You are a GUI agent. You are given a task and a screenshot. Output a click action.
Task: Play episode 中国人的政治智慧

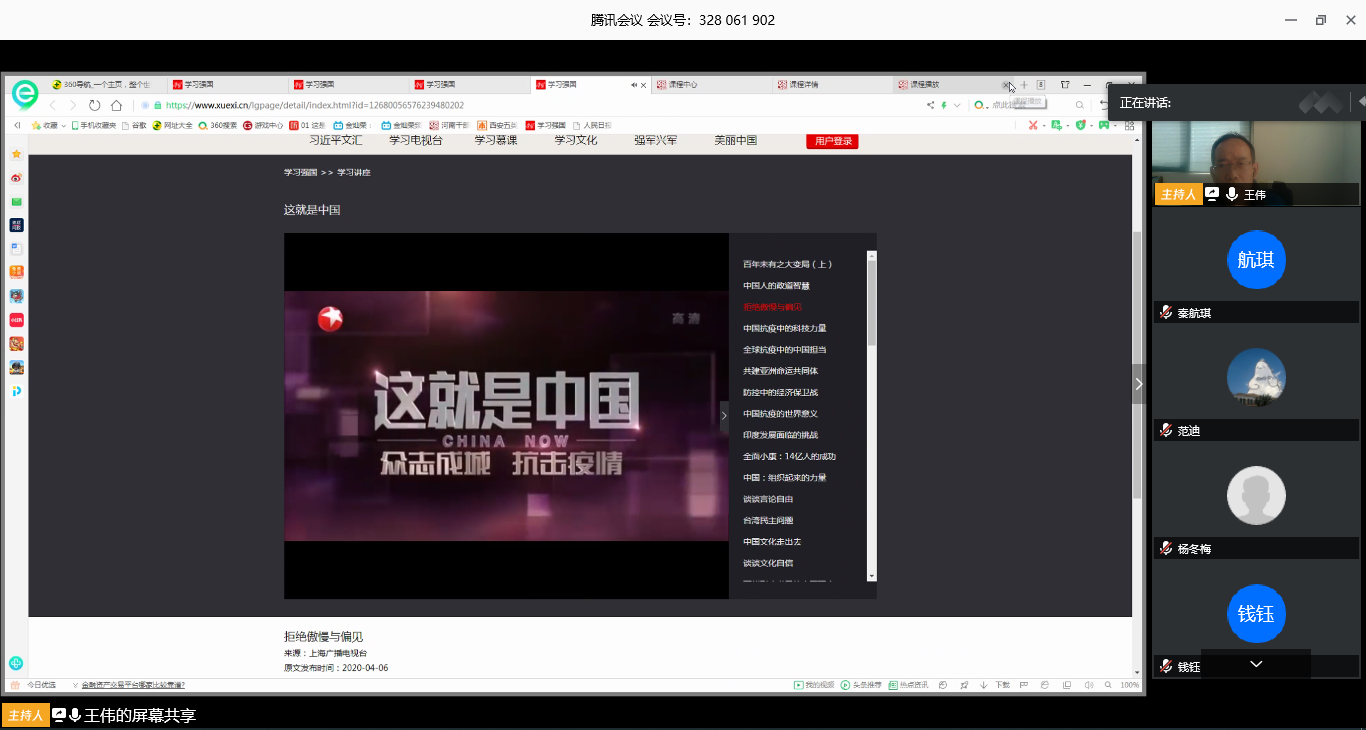point(776,286)
